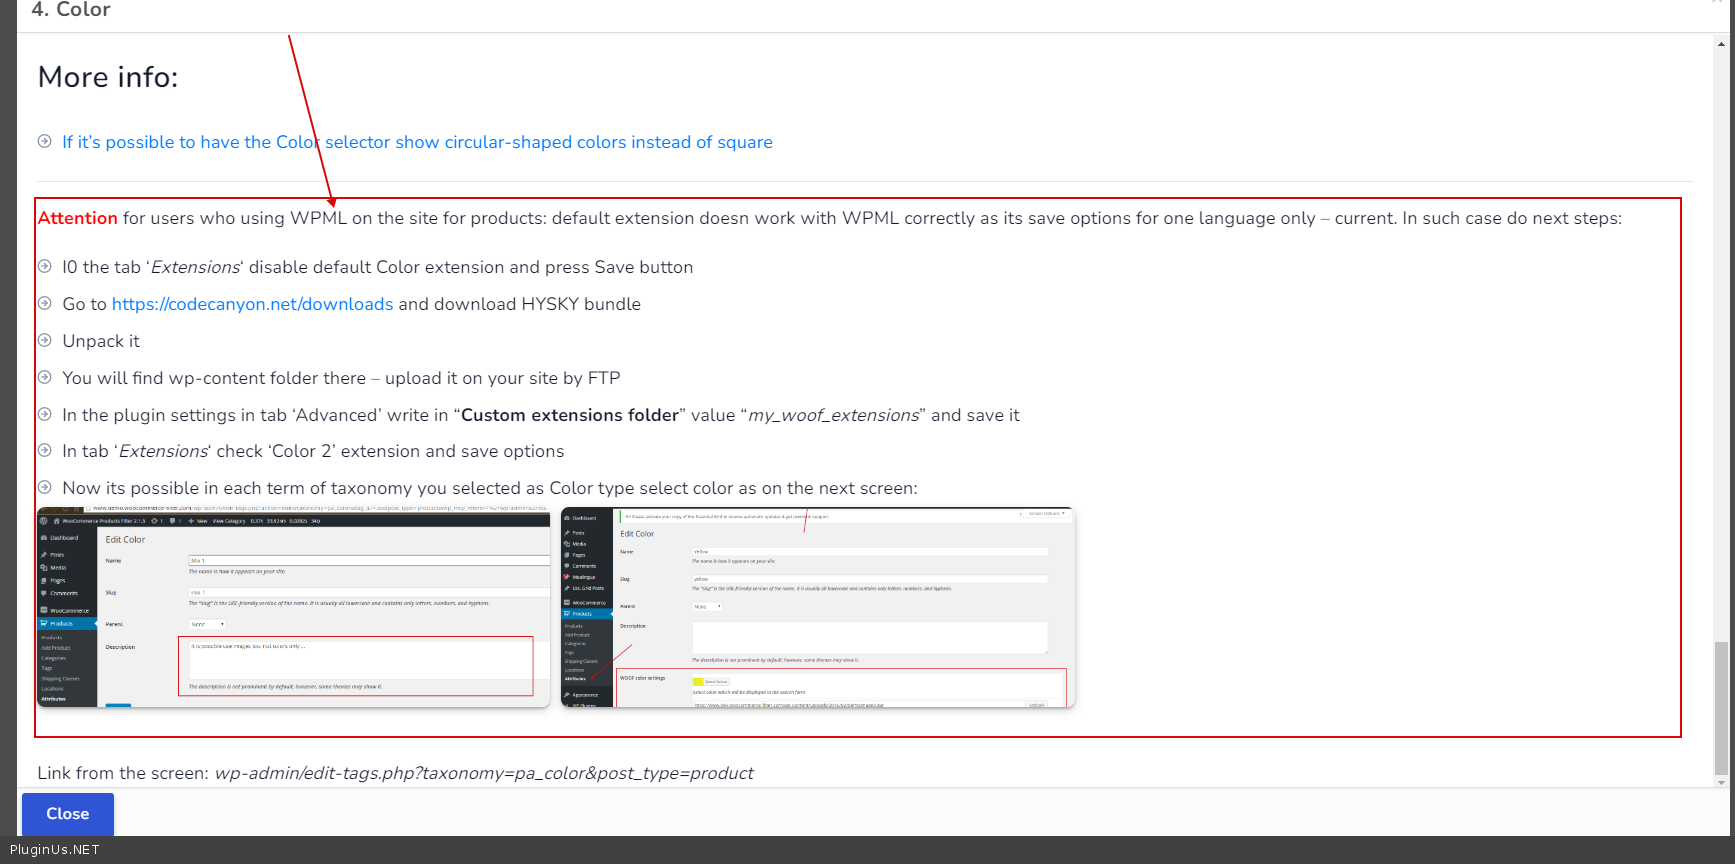Click bullet icon beside 'Custom extensions folder' step

[x=44, y=414]
